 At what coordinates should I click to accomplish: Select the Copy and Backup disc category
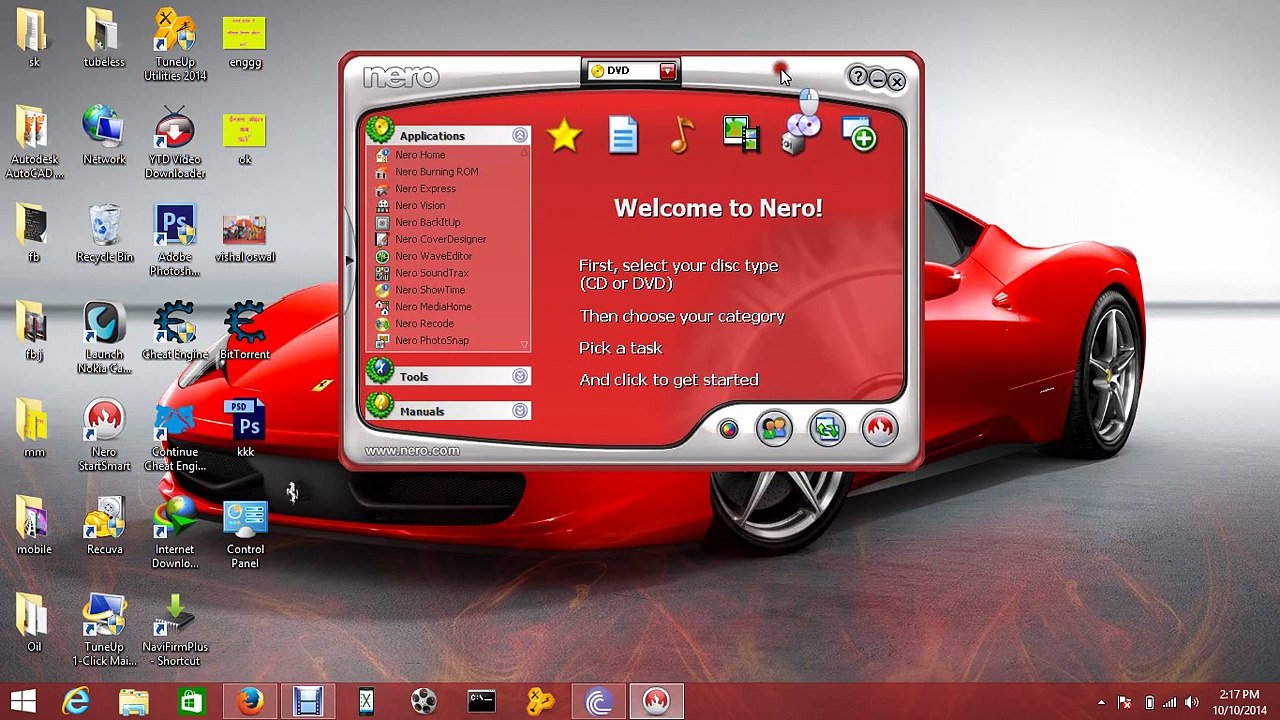click(x=802, y=134)
